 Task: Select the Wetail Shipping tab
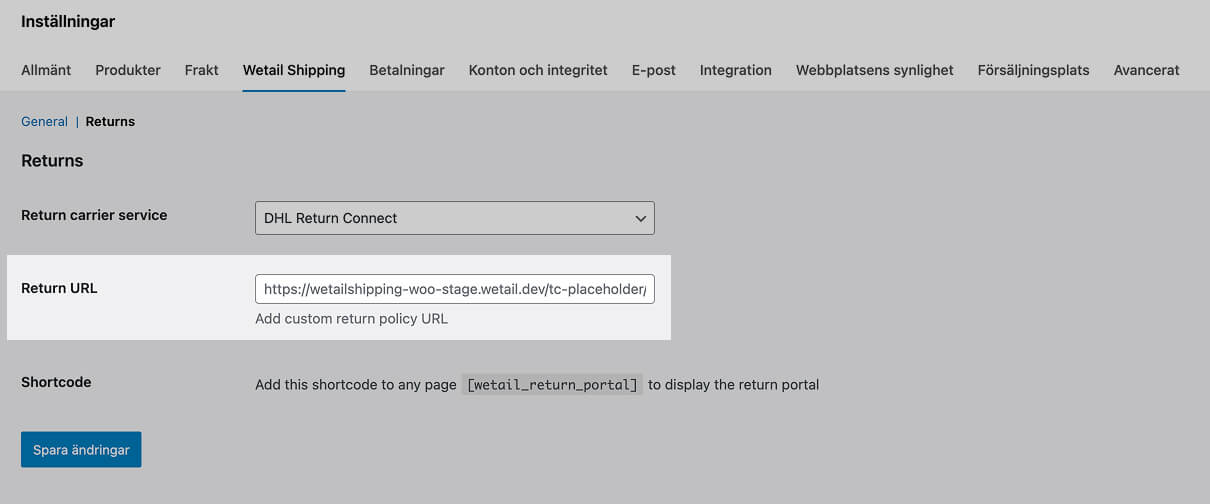click(294, 70)
